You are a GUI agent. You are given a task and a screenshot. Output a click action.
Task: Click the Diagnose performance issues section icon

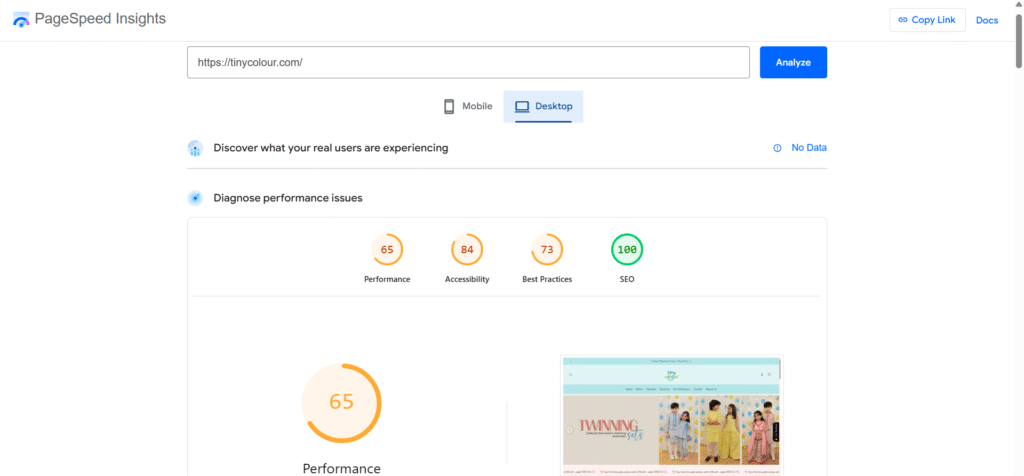pos(196,198)
